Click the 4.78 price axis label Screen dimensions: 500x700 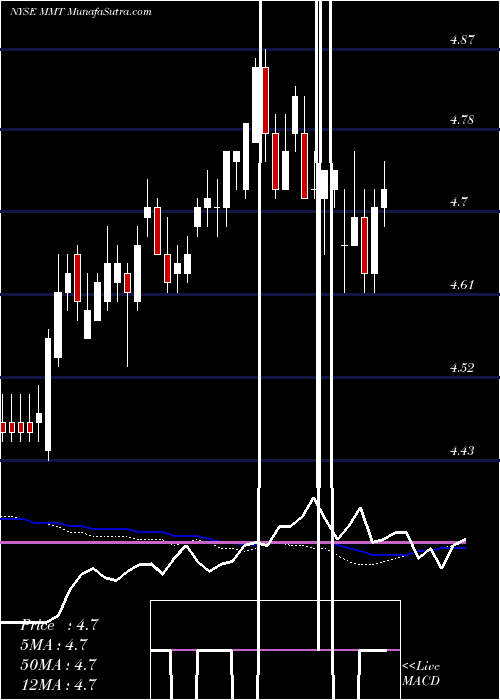click(462, 120)
